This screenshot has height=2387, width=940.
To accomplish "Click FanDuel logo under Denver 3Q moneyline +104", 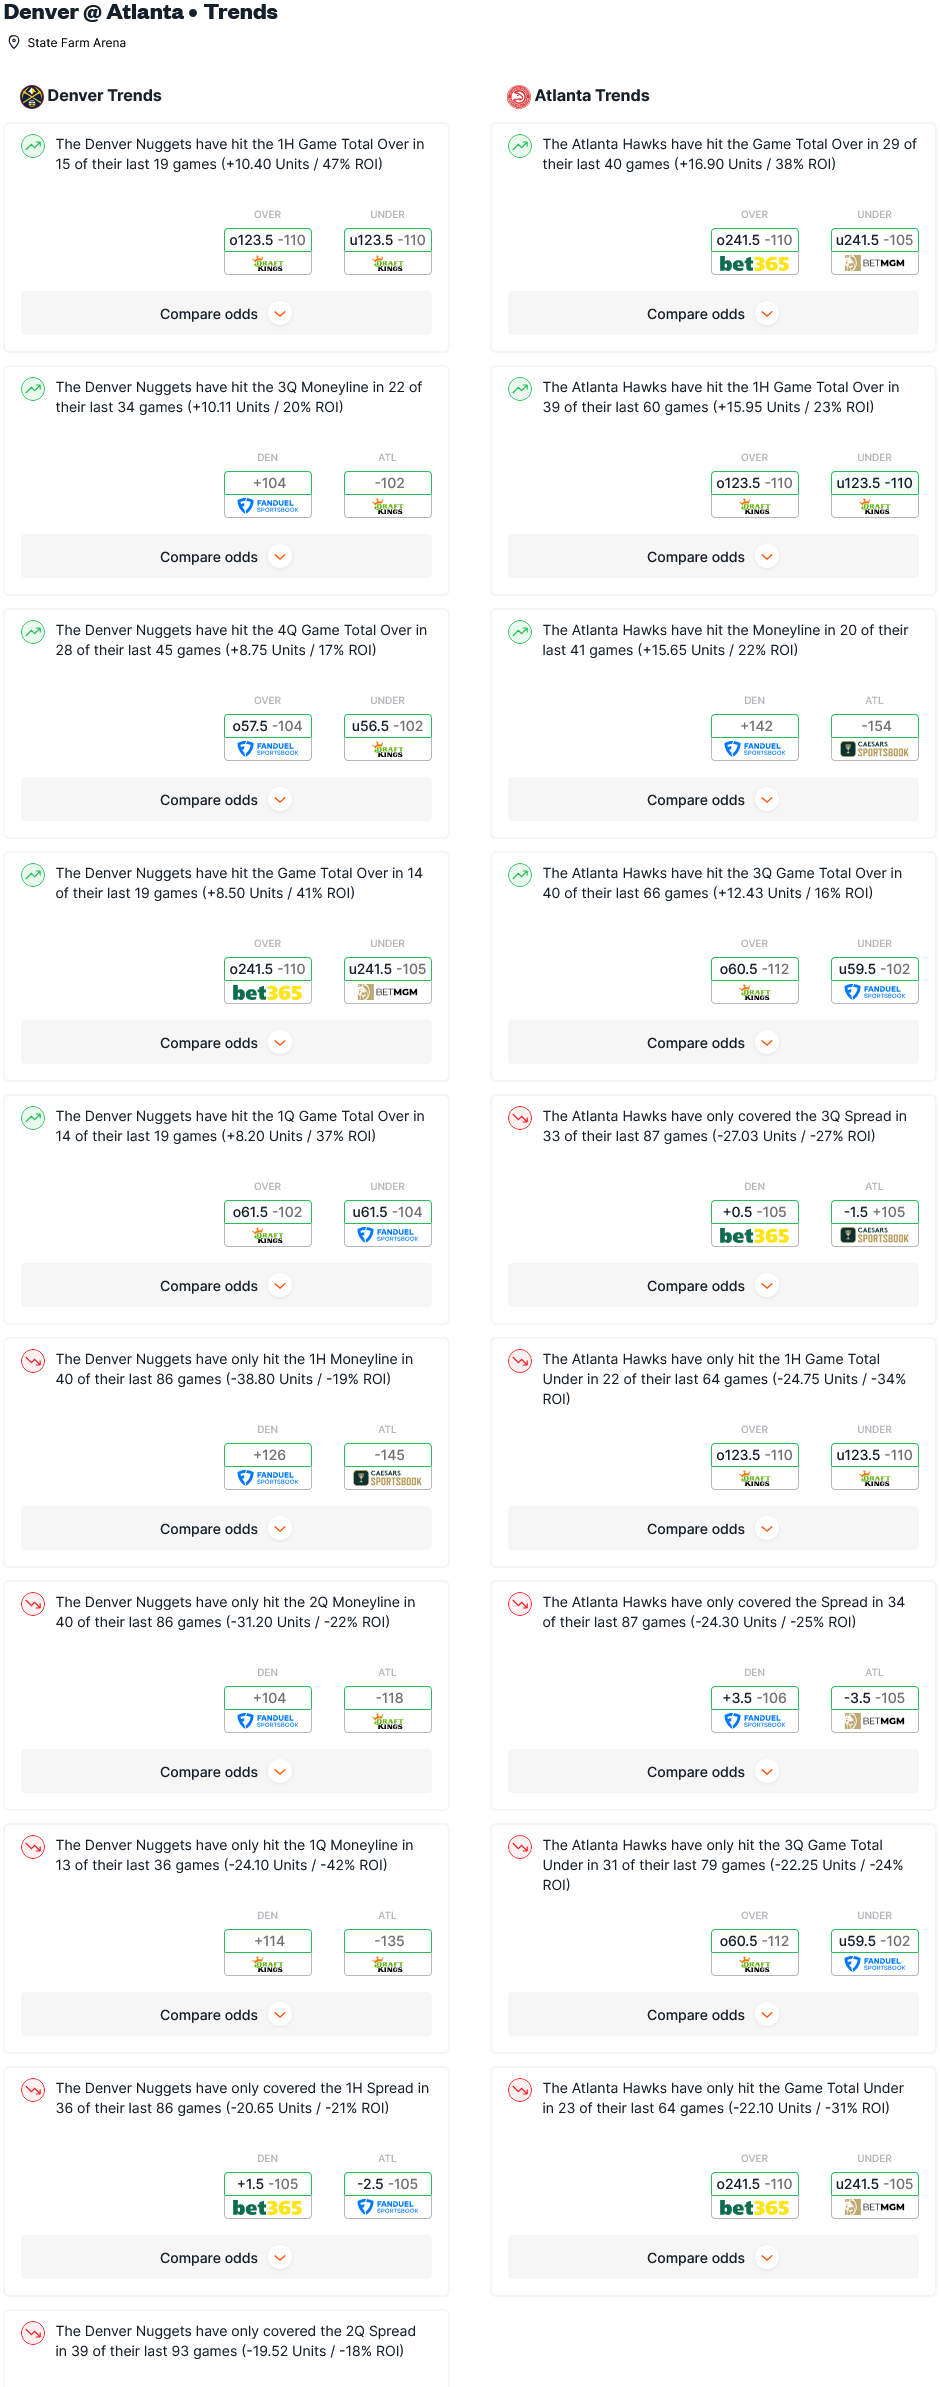I will click(268, 506).
